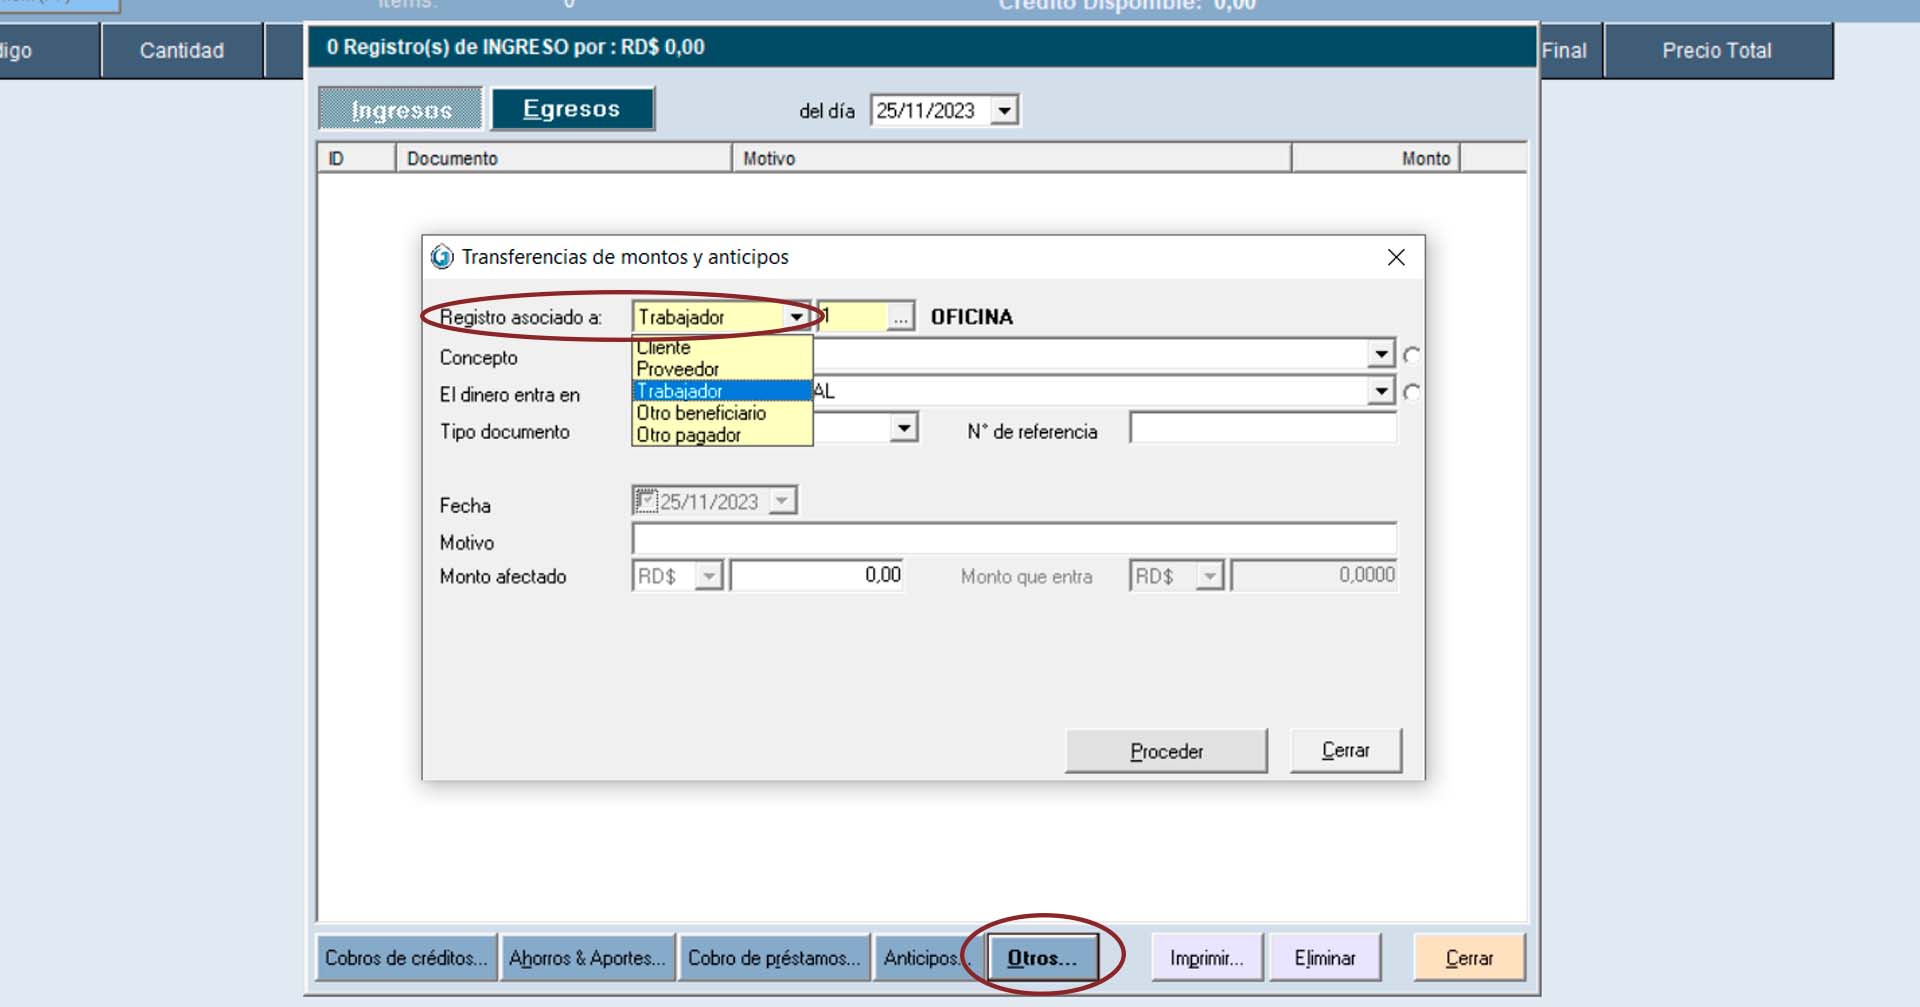
Task: Pick Otro beneficiario in the list
Action: click(x=701, y=413)
